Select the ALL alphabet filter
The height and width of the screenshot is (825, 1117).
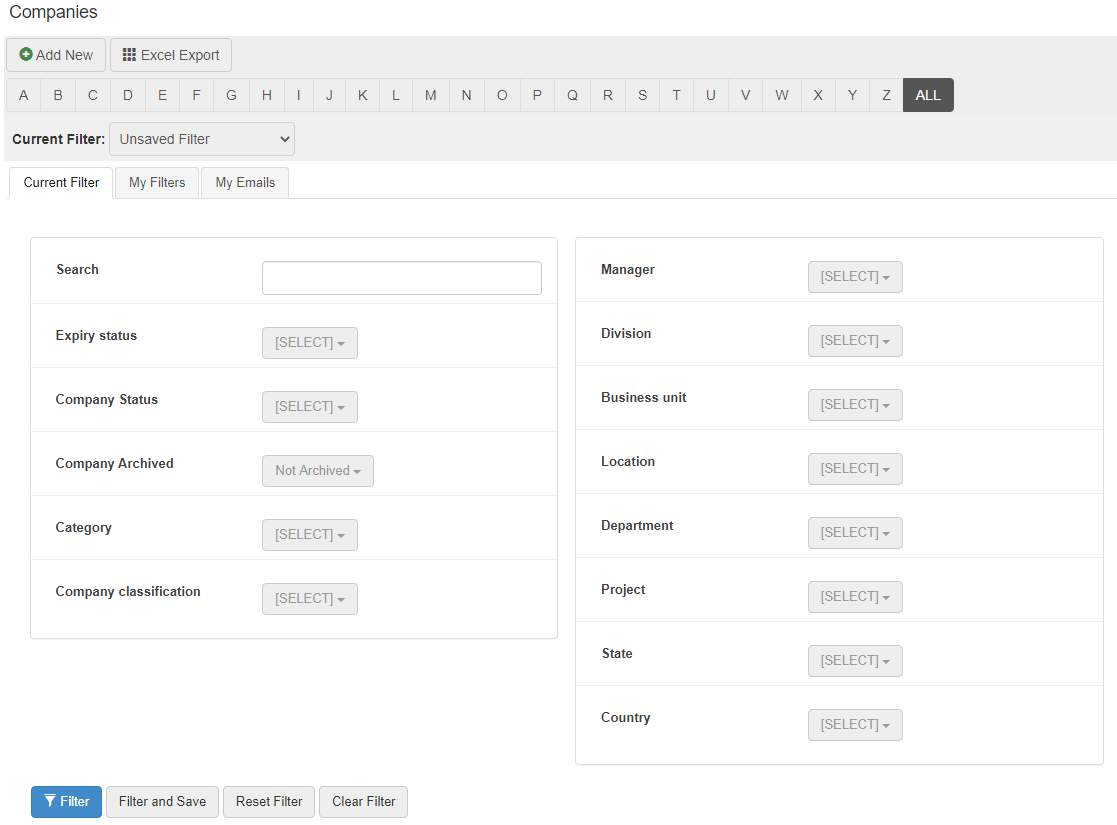[x=927, y=95]
